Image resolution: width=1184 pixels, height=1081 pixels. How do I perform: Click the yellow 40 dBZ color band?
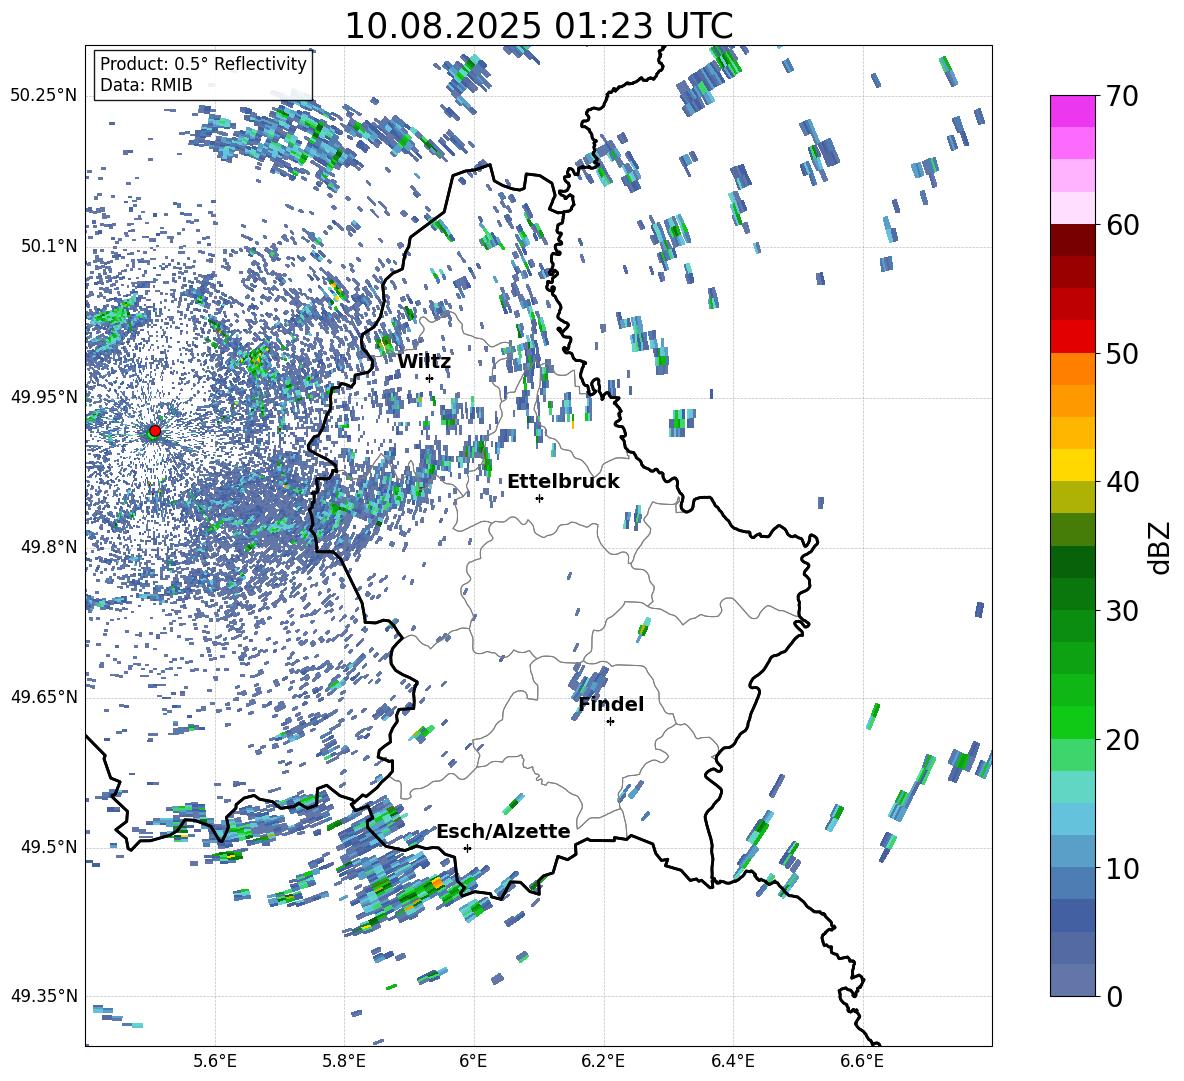pyautogui.click(x=1072, y=465)
